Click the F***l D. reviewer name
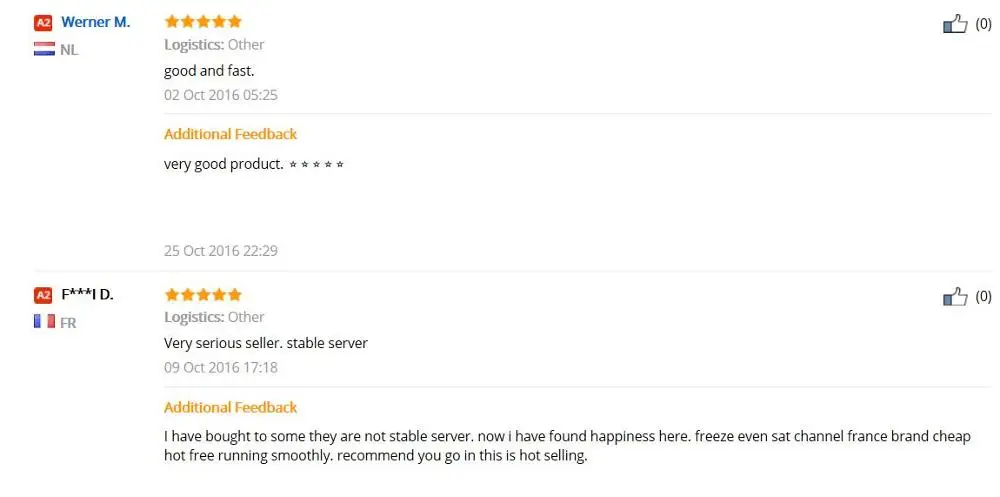The height and width of the screenshot is (497, 1000). click(x=87, y=295)
